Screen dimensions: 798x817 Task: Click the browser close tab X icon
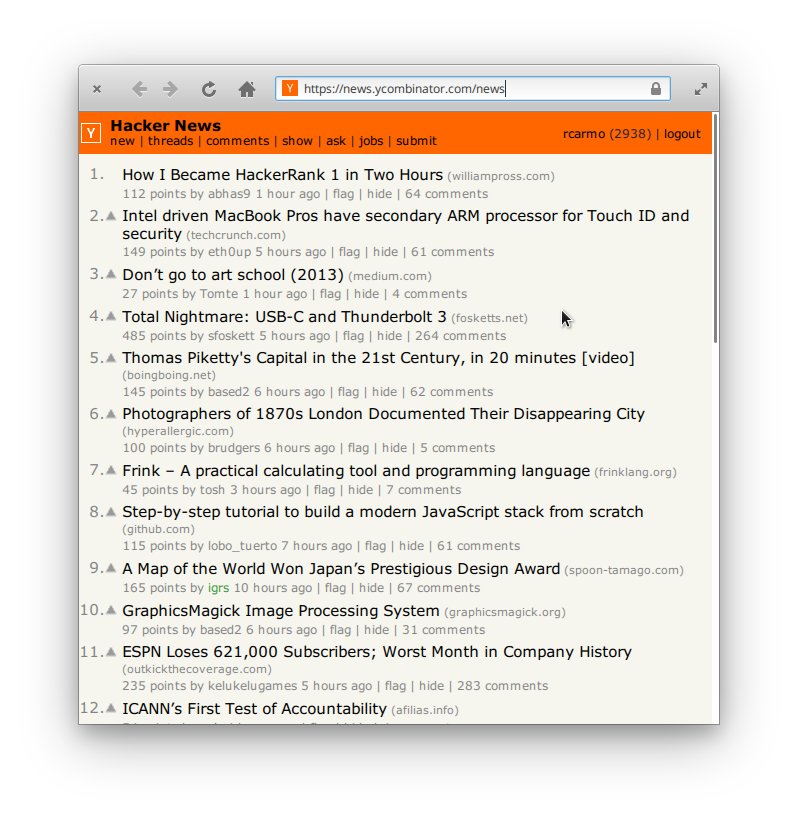click(x=97, y=89)
